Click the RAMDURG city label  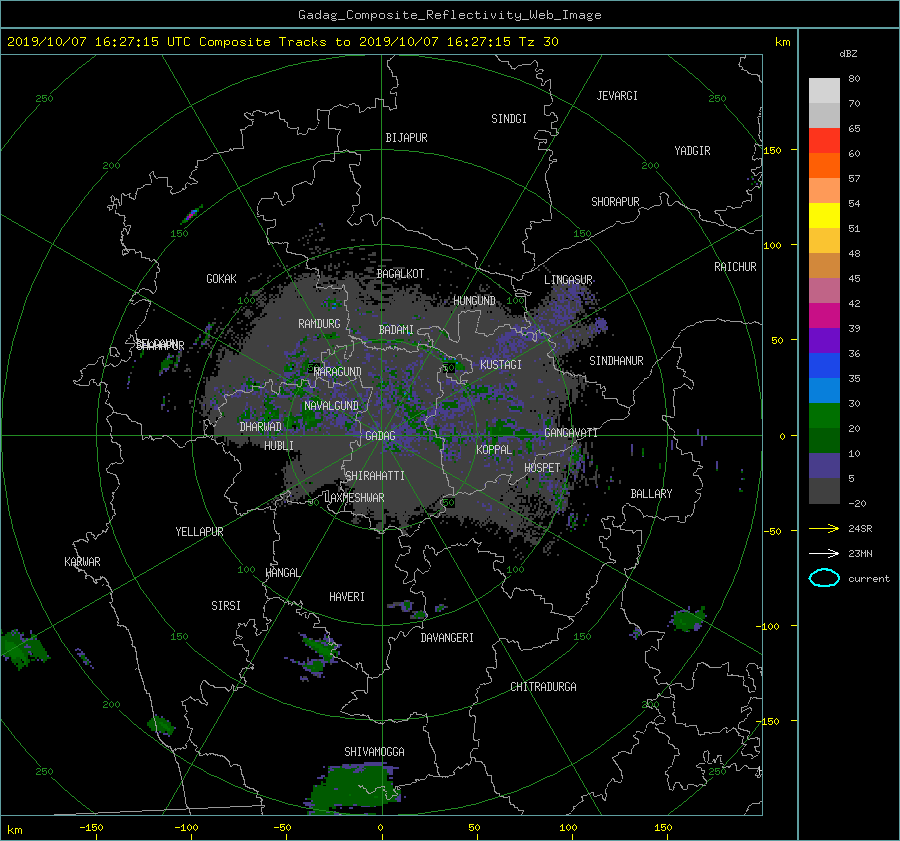point(319,324)
